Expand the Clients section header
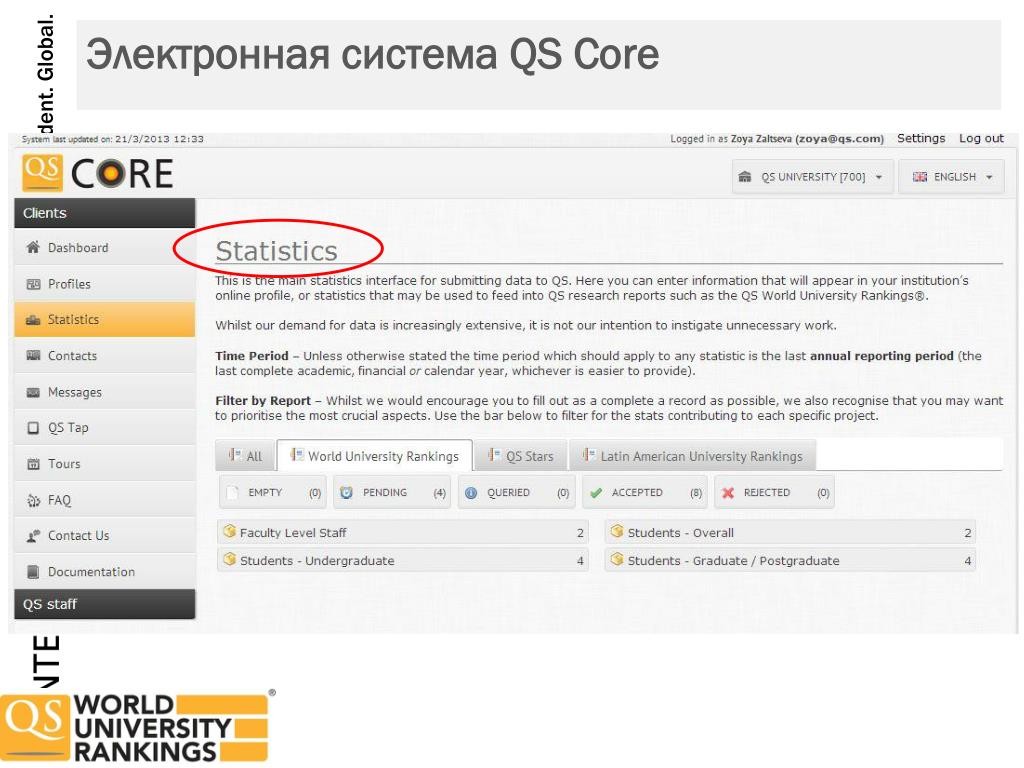Image resolution: width=1024 pixels, height=768 pixels. coord(104,213)
